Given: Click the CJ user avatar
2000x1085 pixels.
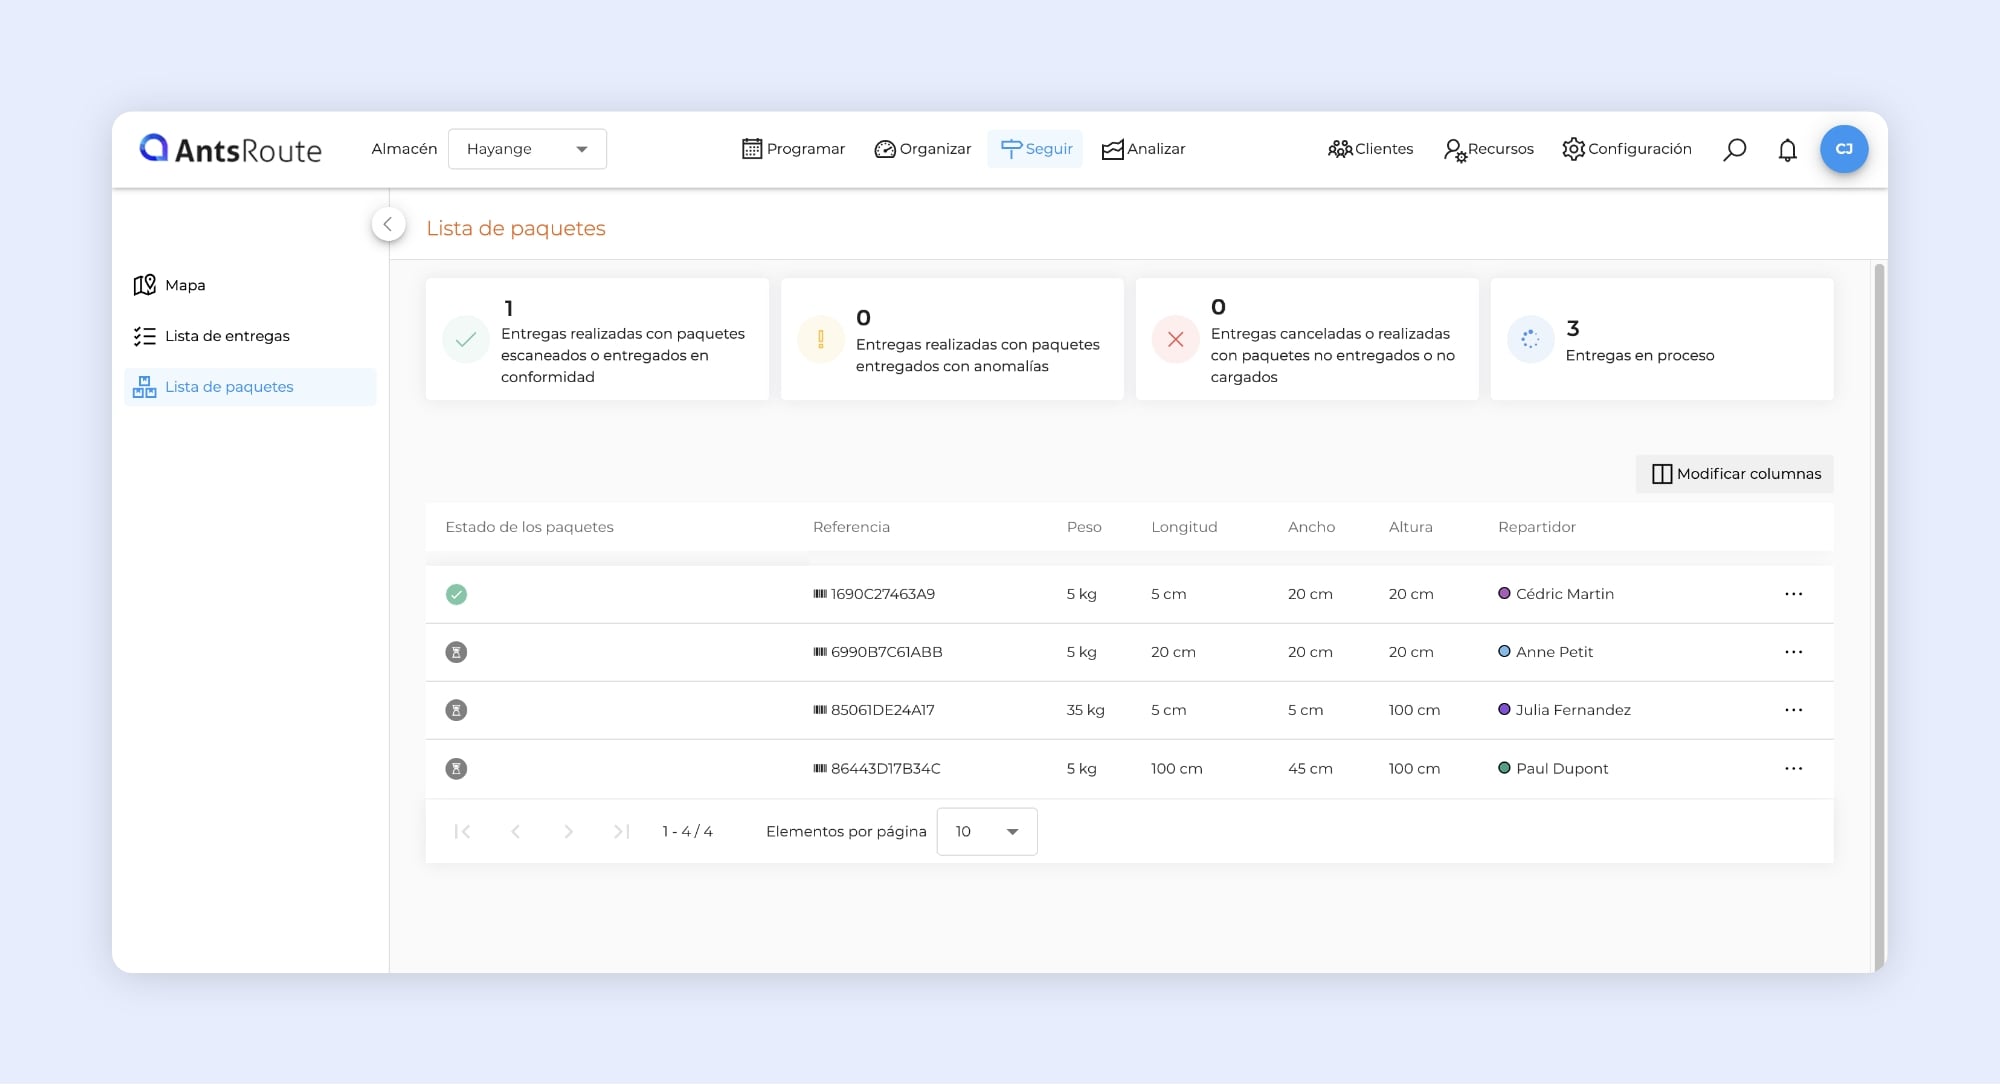Looking at the screenshot, I should coord(1843,149).
